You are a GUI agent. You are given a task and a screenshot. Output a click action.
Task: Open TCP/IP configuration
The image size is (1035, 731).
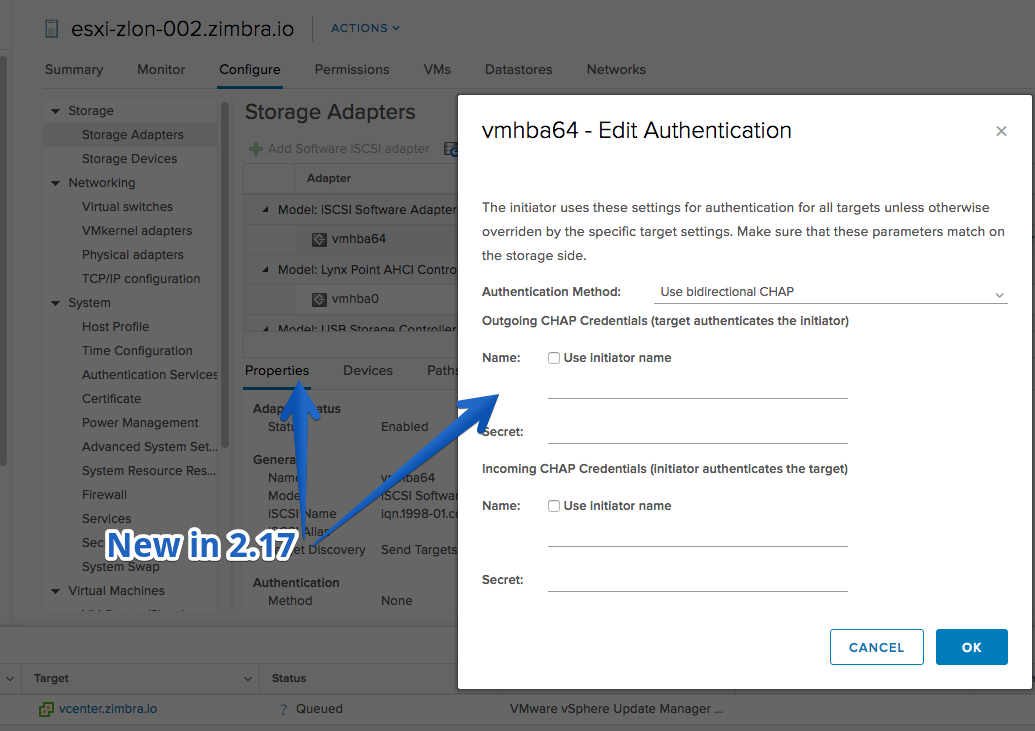click(141, 279)
